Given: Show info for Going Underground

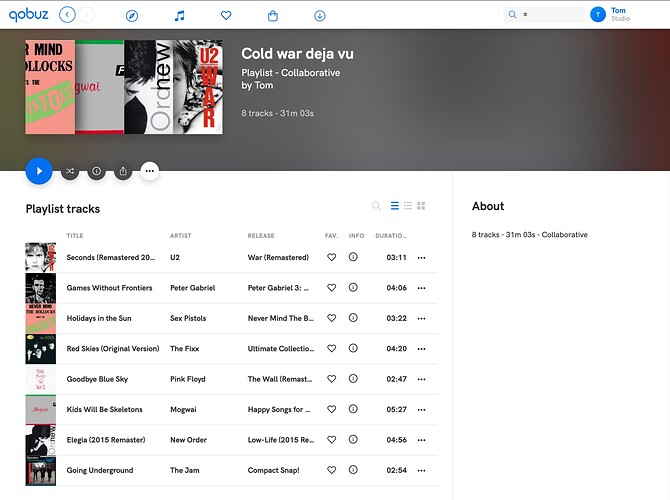Looking at the screenshot, I should (353, 469).
